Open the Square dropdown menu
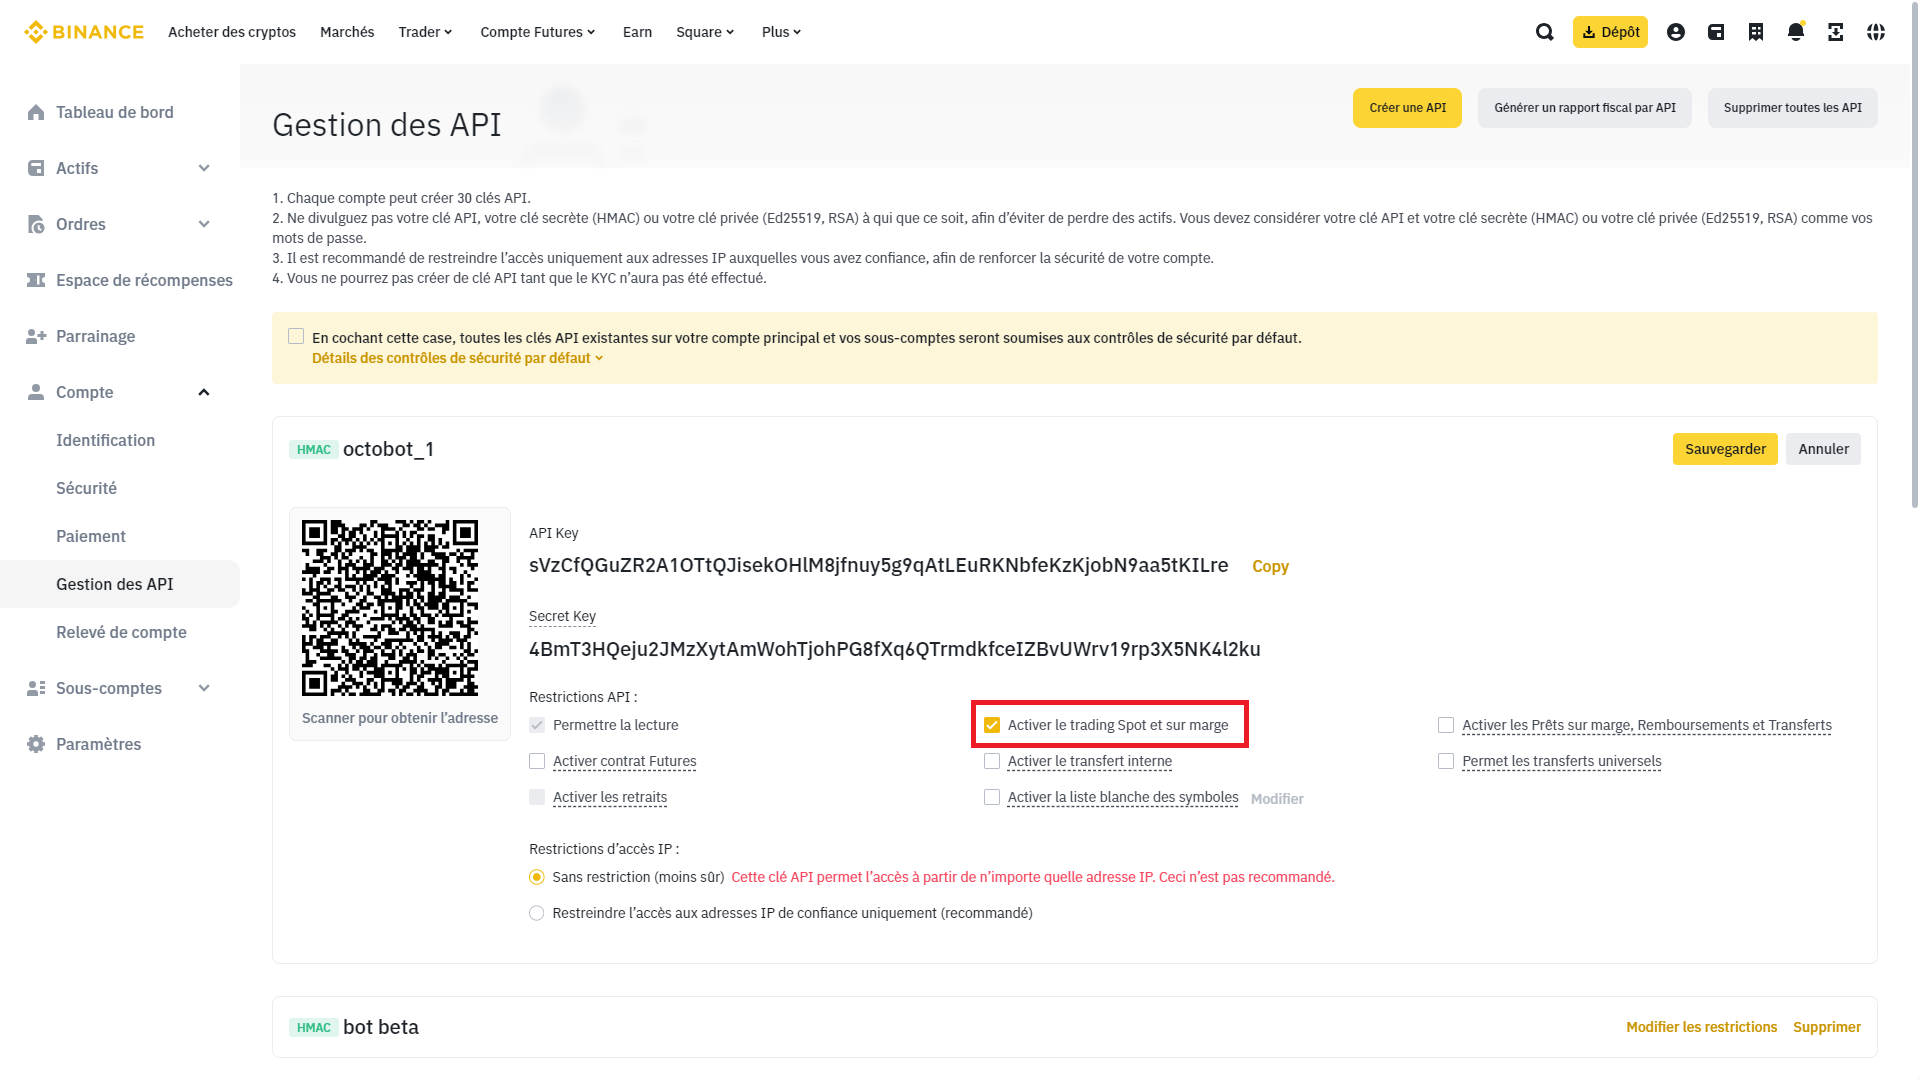Image resolution: width=1920 pixels, height=1080 pixels. click(x=705, y=32)
